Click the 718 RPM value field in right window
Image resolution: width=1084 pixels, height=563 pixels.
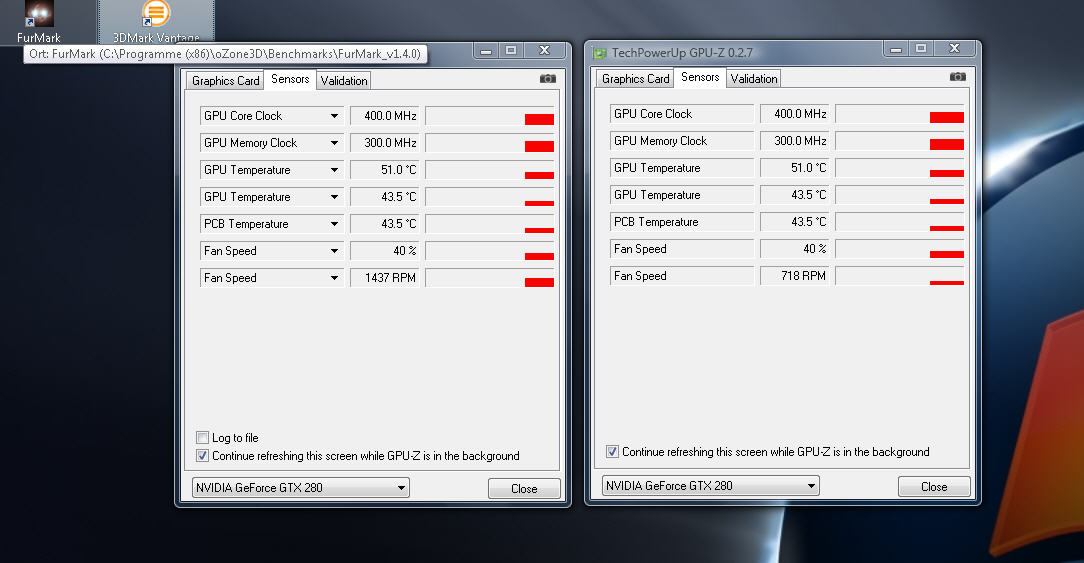click(x=794, y=275)
